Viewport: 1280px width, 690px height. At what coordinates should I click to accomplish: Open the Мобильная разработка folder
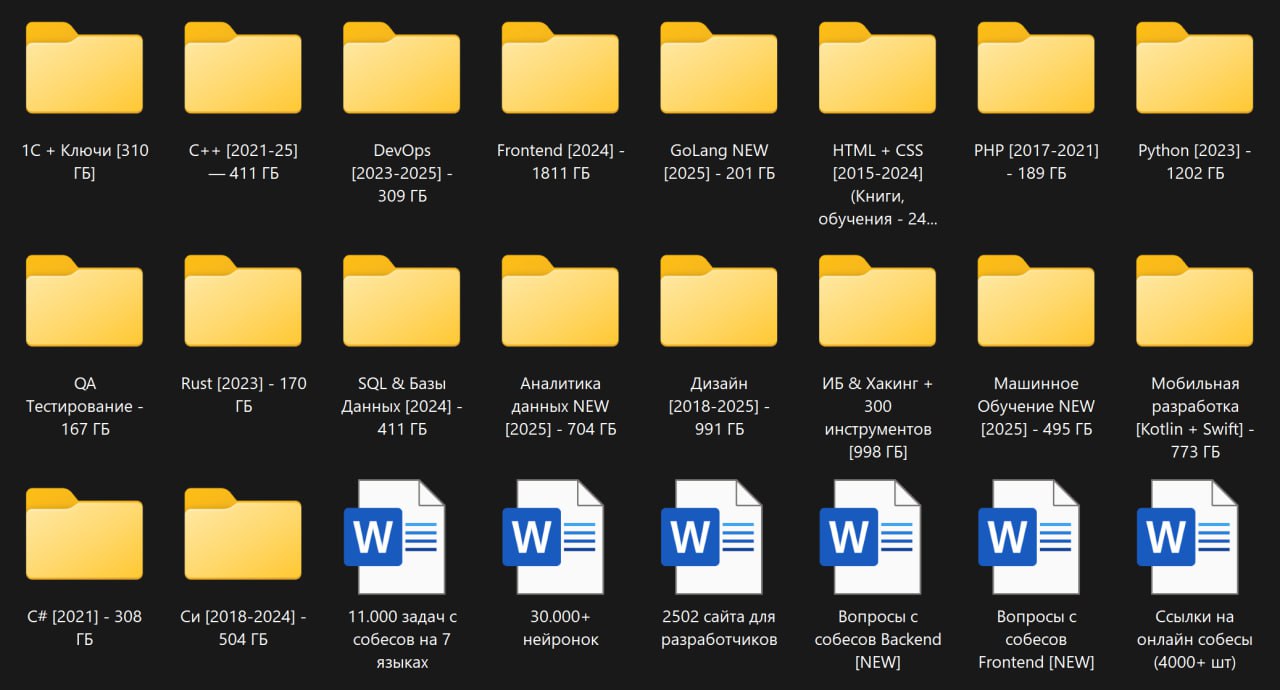tap(1195, 301)
